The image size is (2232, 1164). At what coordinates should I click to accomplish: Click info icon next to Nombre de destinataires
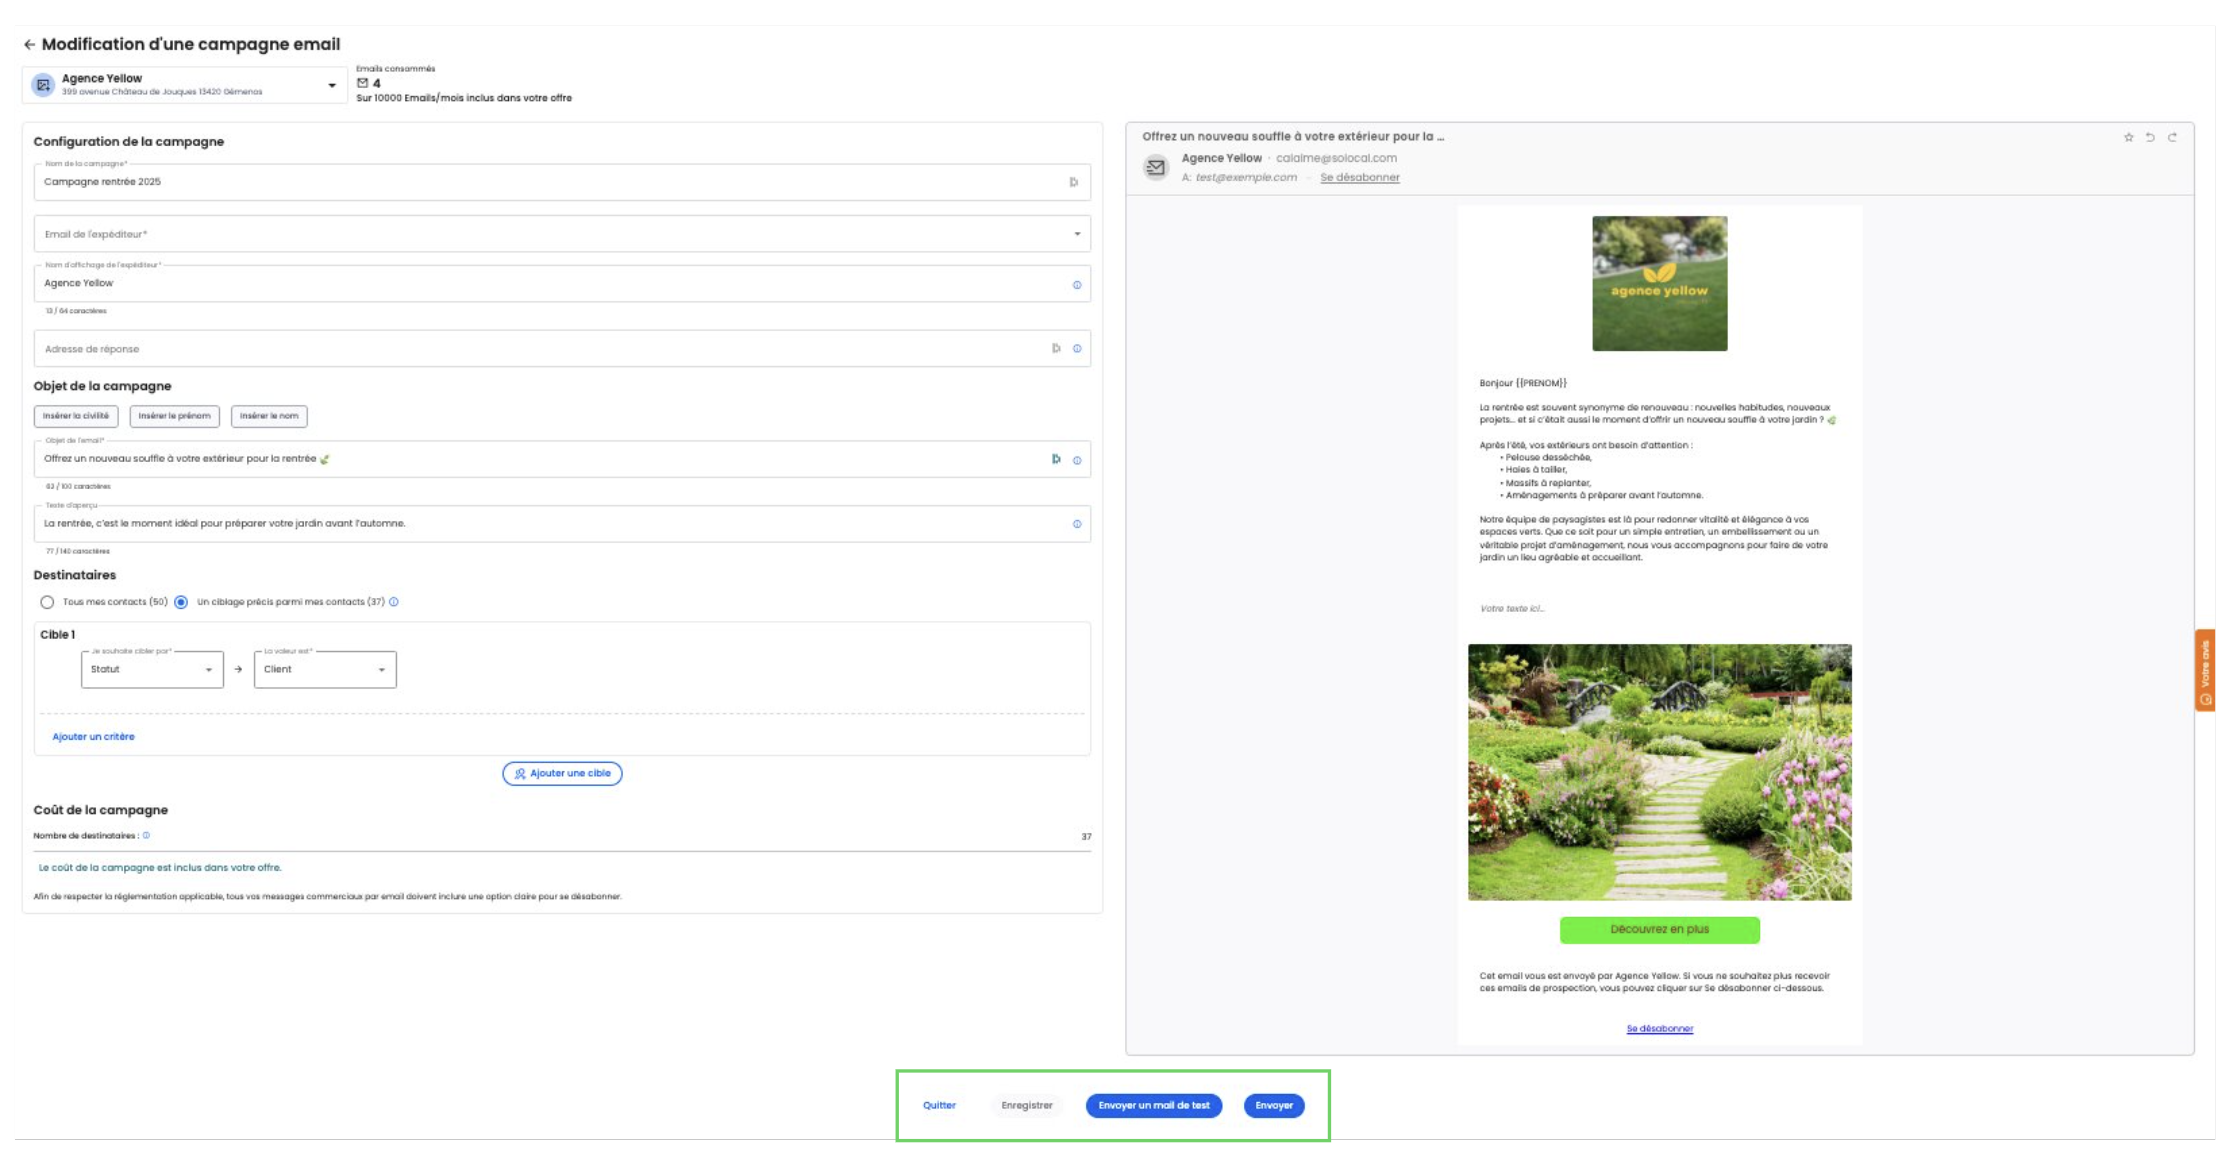click(146, 836)
